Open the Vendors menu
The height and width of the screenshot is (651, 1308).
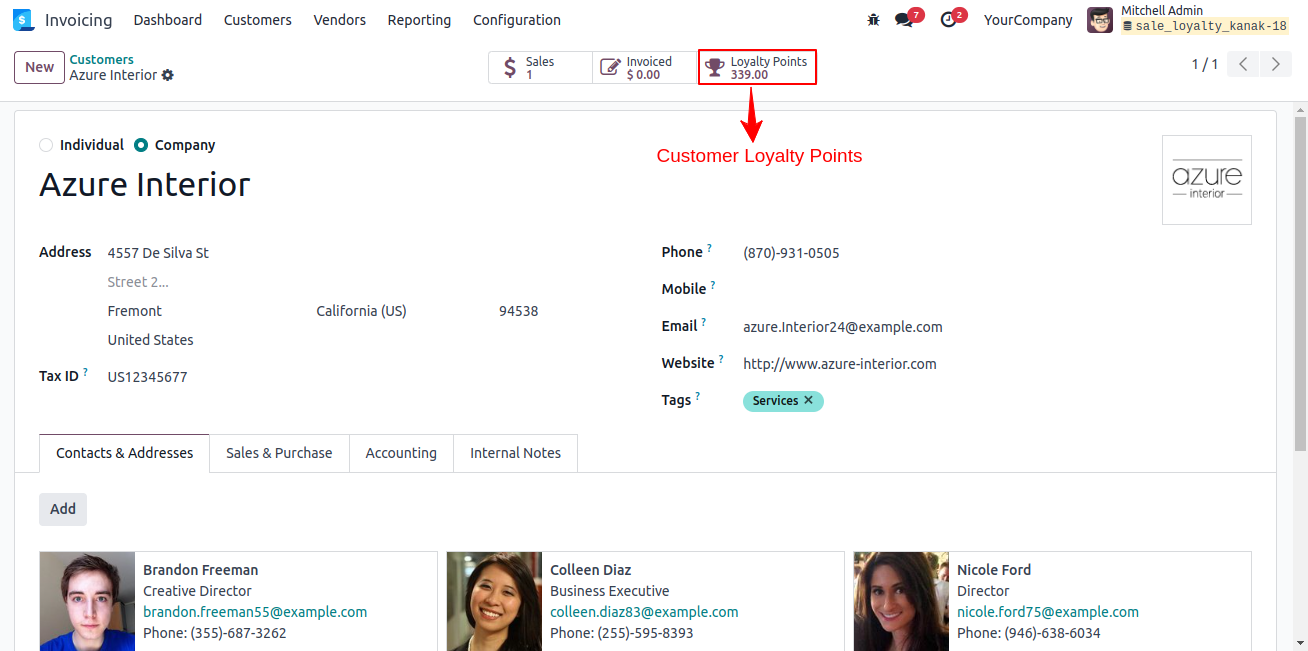pyautogui.click(x=340, y=20)
